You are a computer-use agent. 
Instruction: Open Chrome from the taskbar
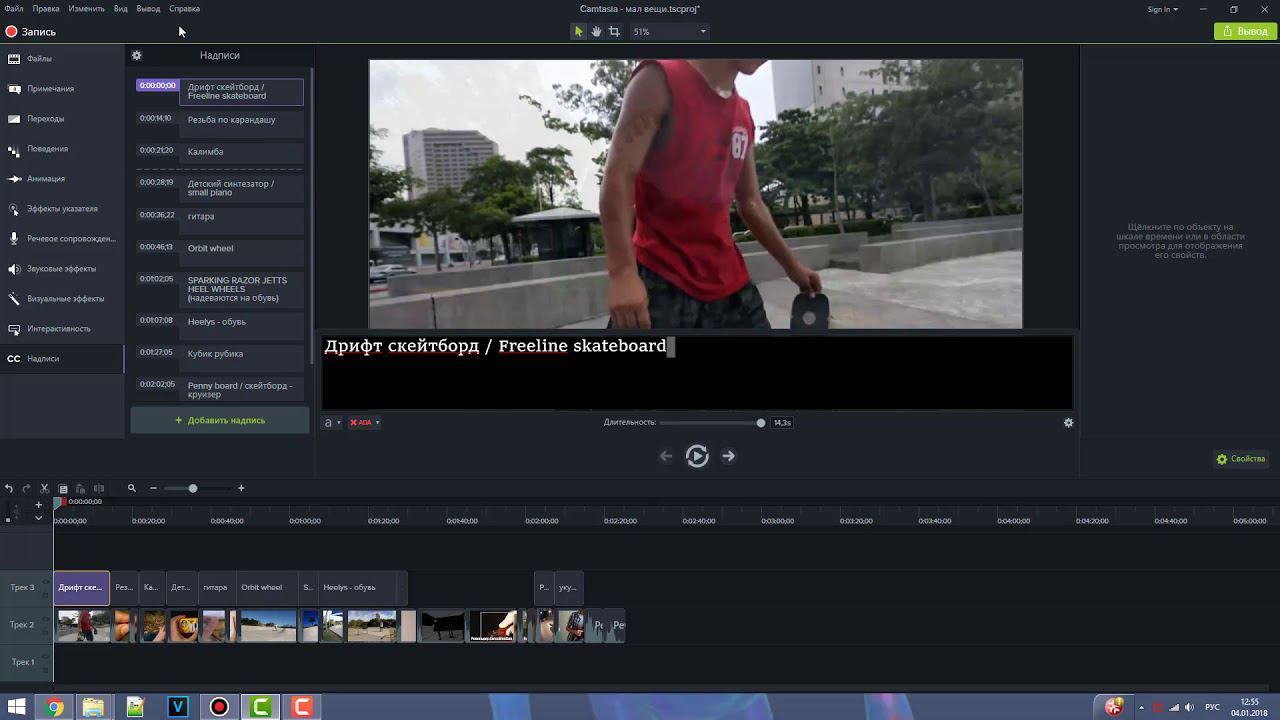(x=54, y=707)
